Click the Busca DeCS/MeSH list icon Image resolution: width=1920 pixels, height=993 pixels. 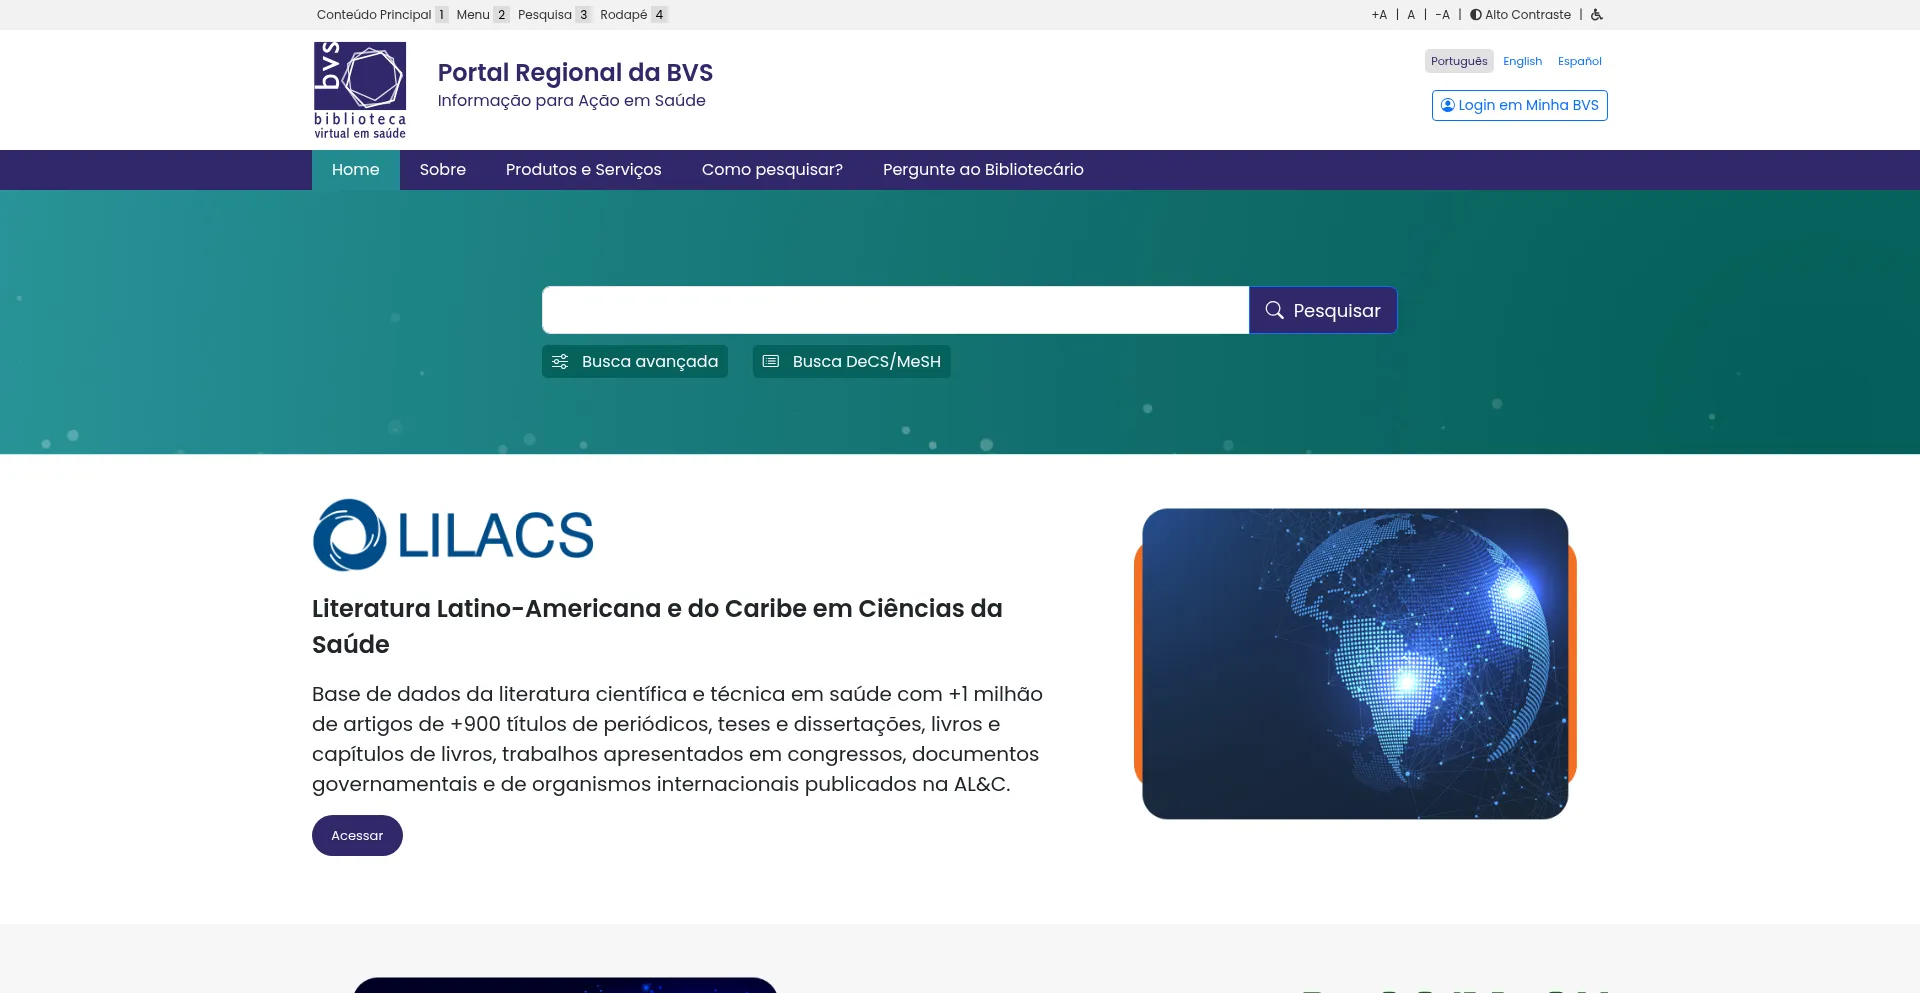pos(771,361)
